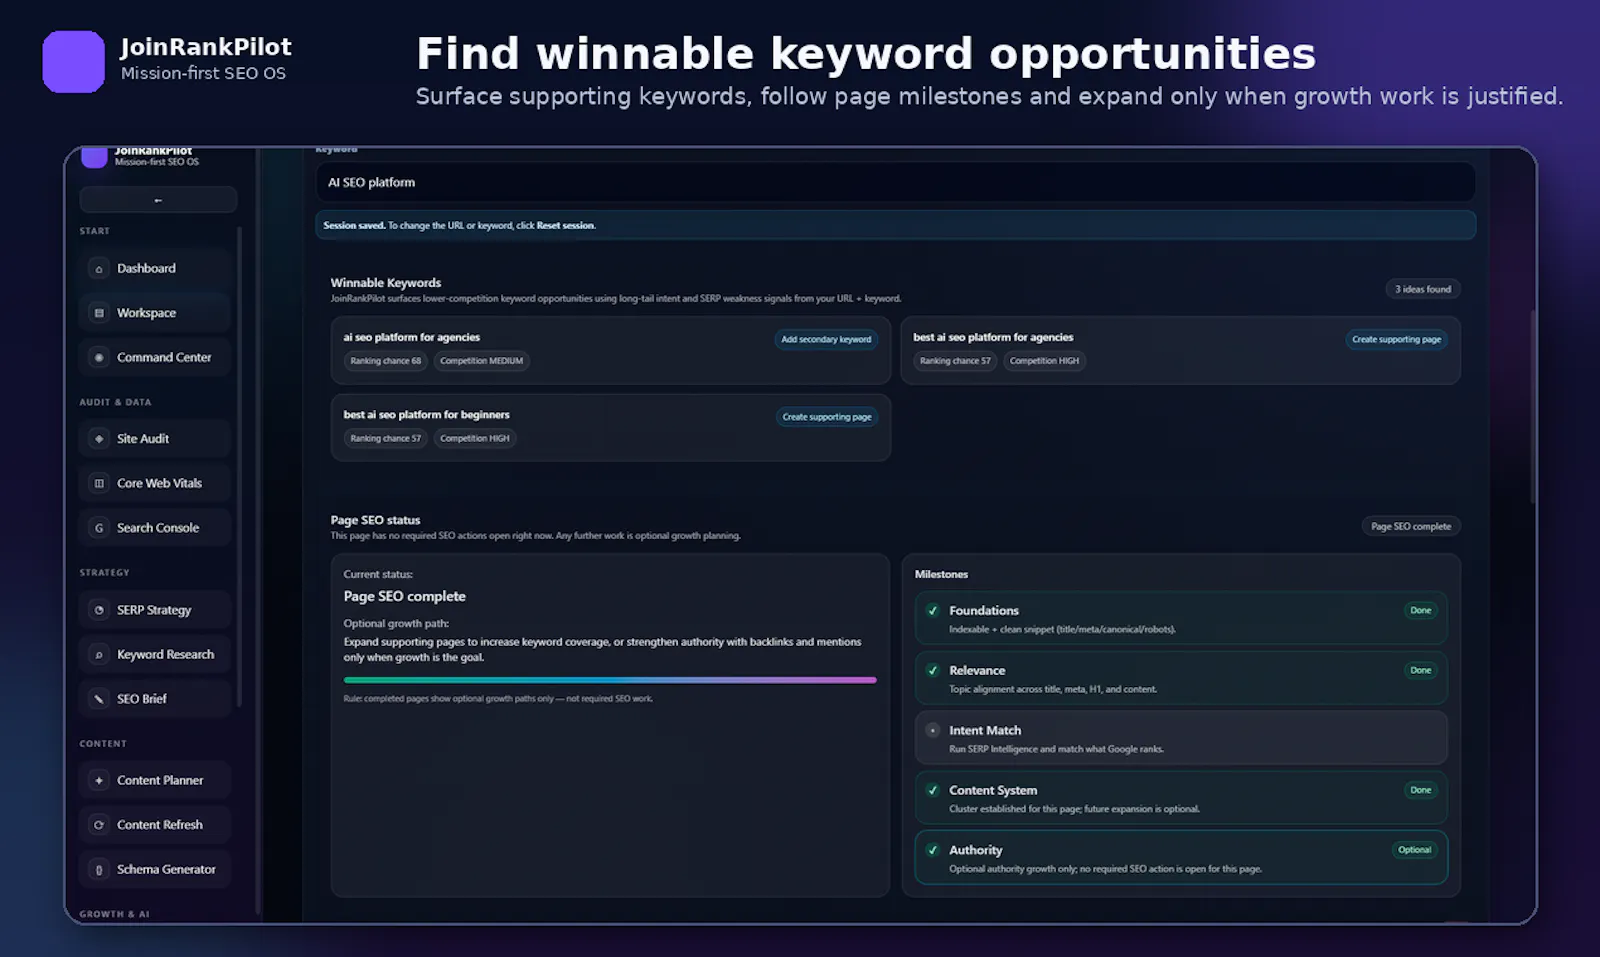Click the Content Refresh icon
This screenshot has width=1600, height=957.
tap(99, 825)
